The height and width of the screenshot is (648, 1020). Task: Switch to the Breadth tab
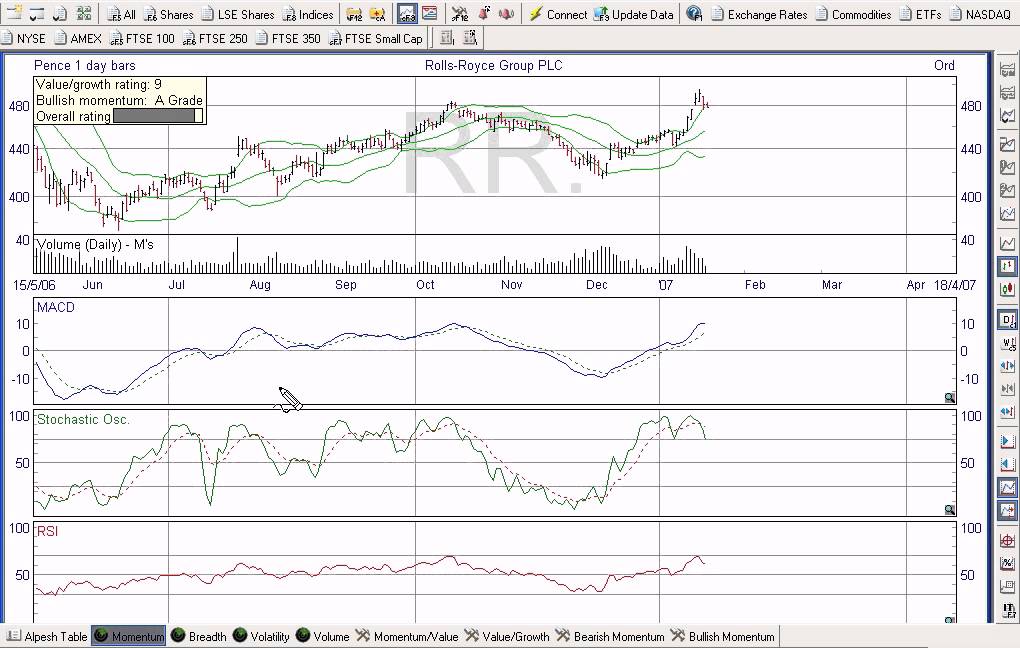tap(198, 636)
